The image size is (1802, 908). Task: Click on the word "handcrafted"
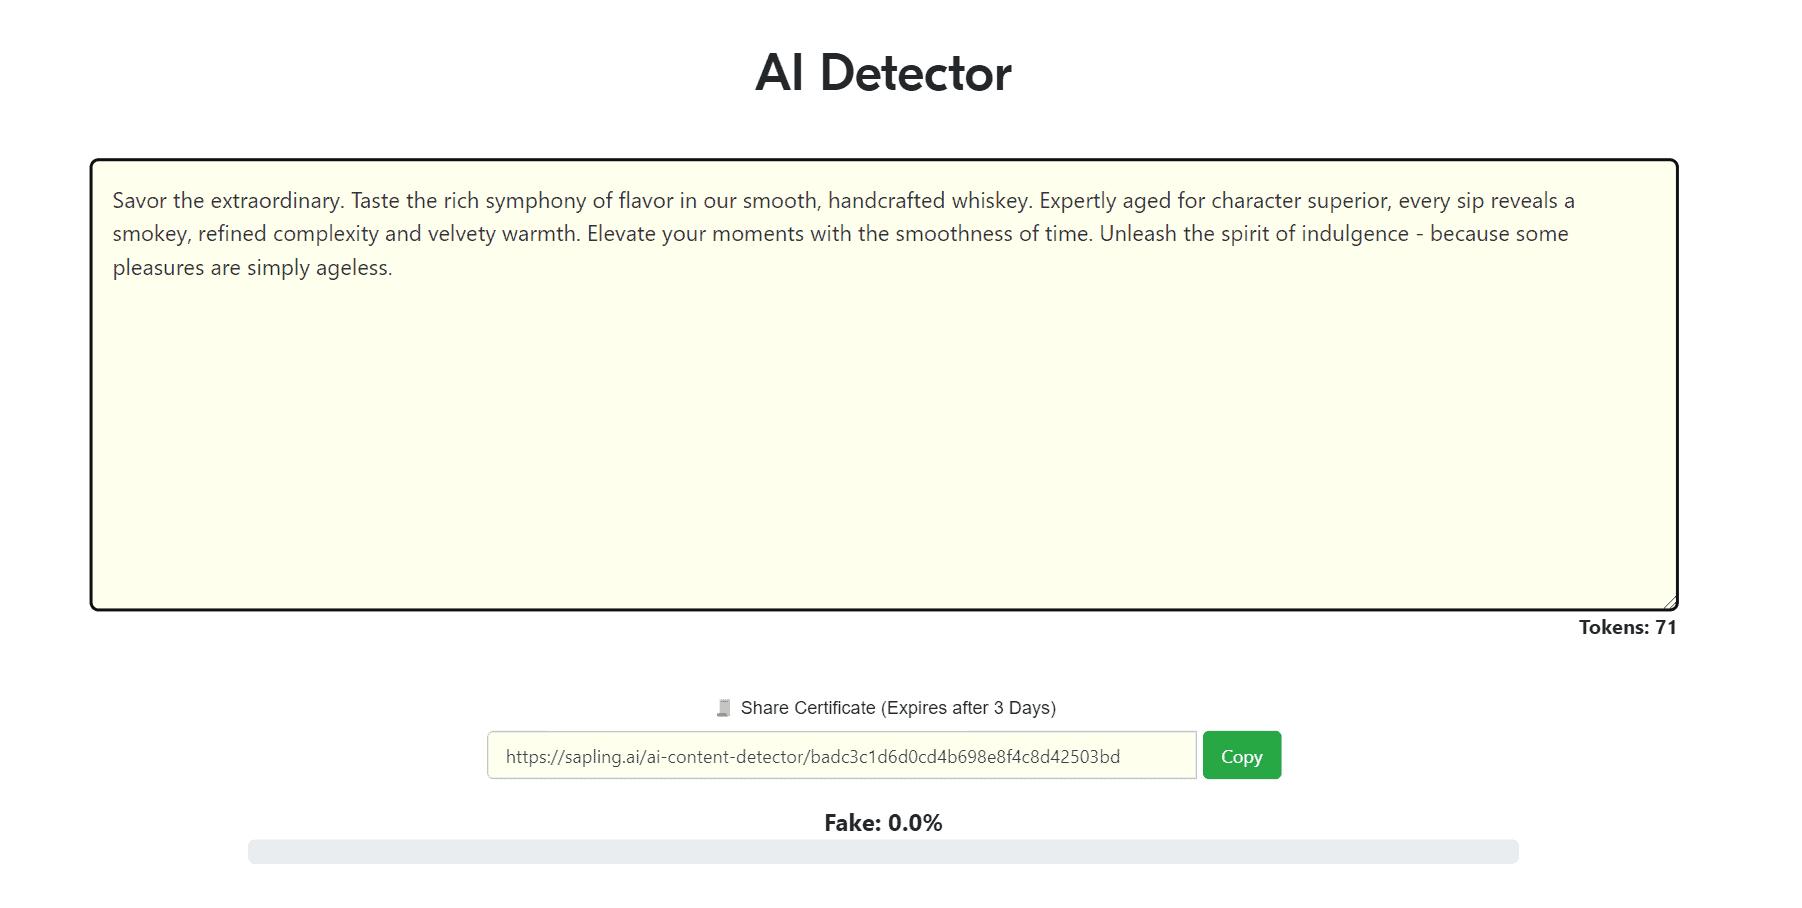(886, 201)
